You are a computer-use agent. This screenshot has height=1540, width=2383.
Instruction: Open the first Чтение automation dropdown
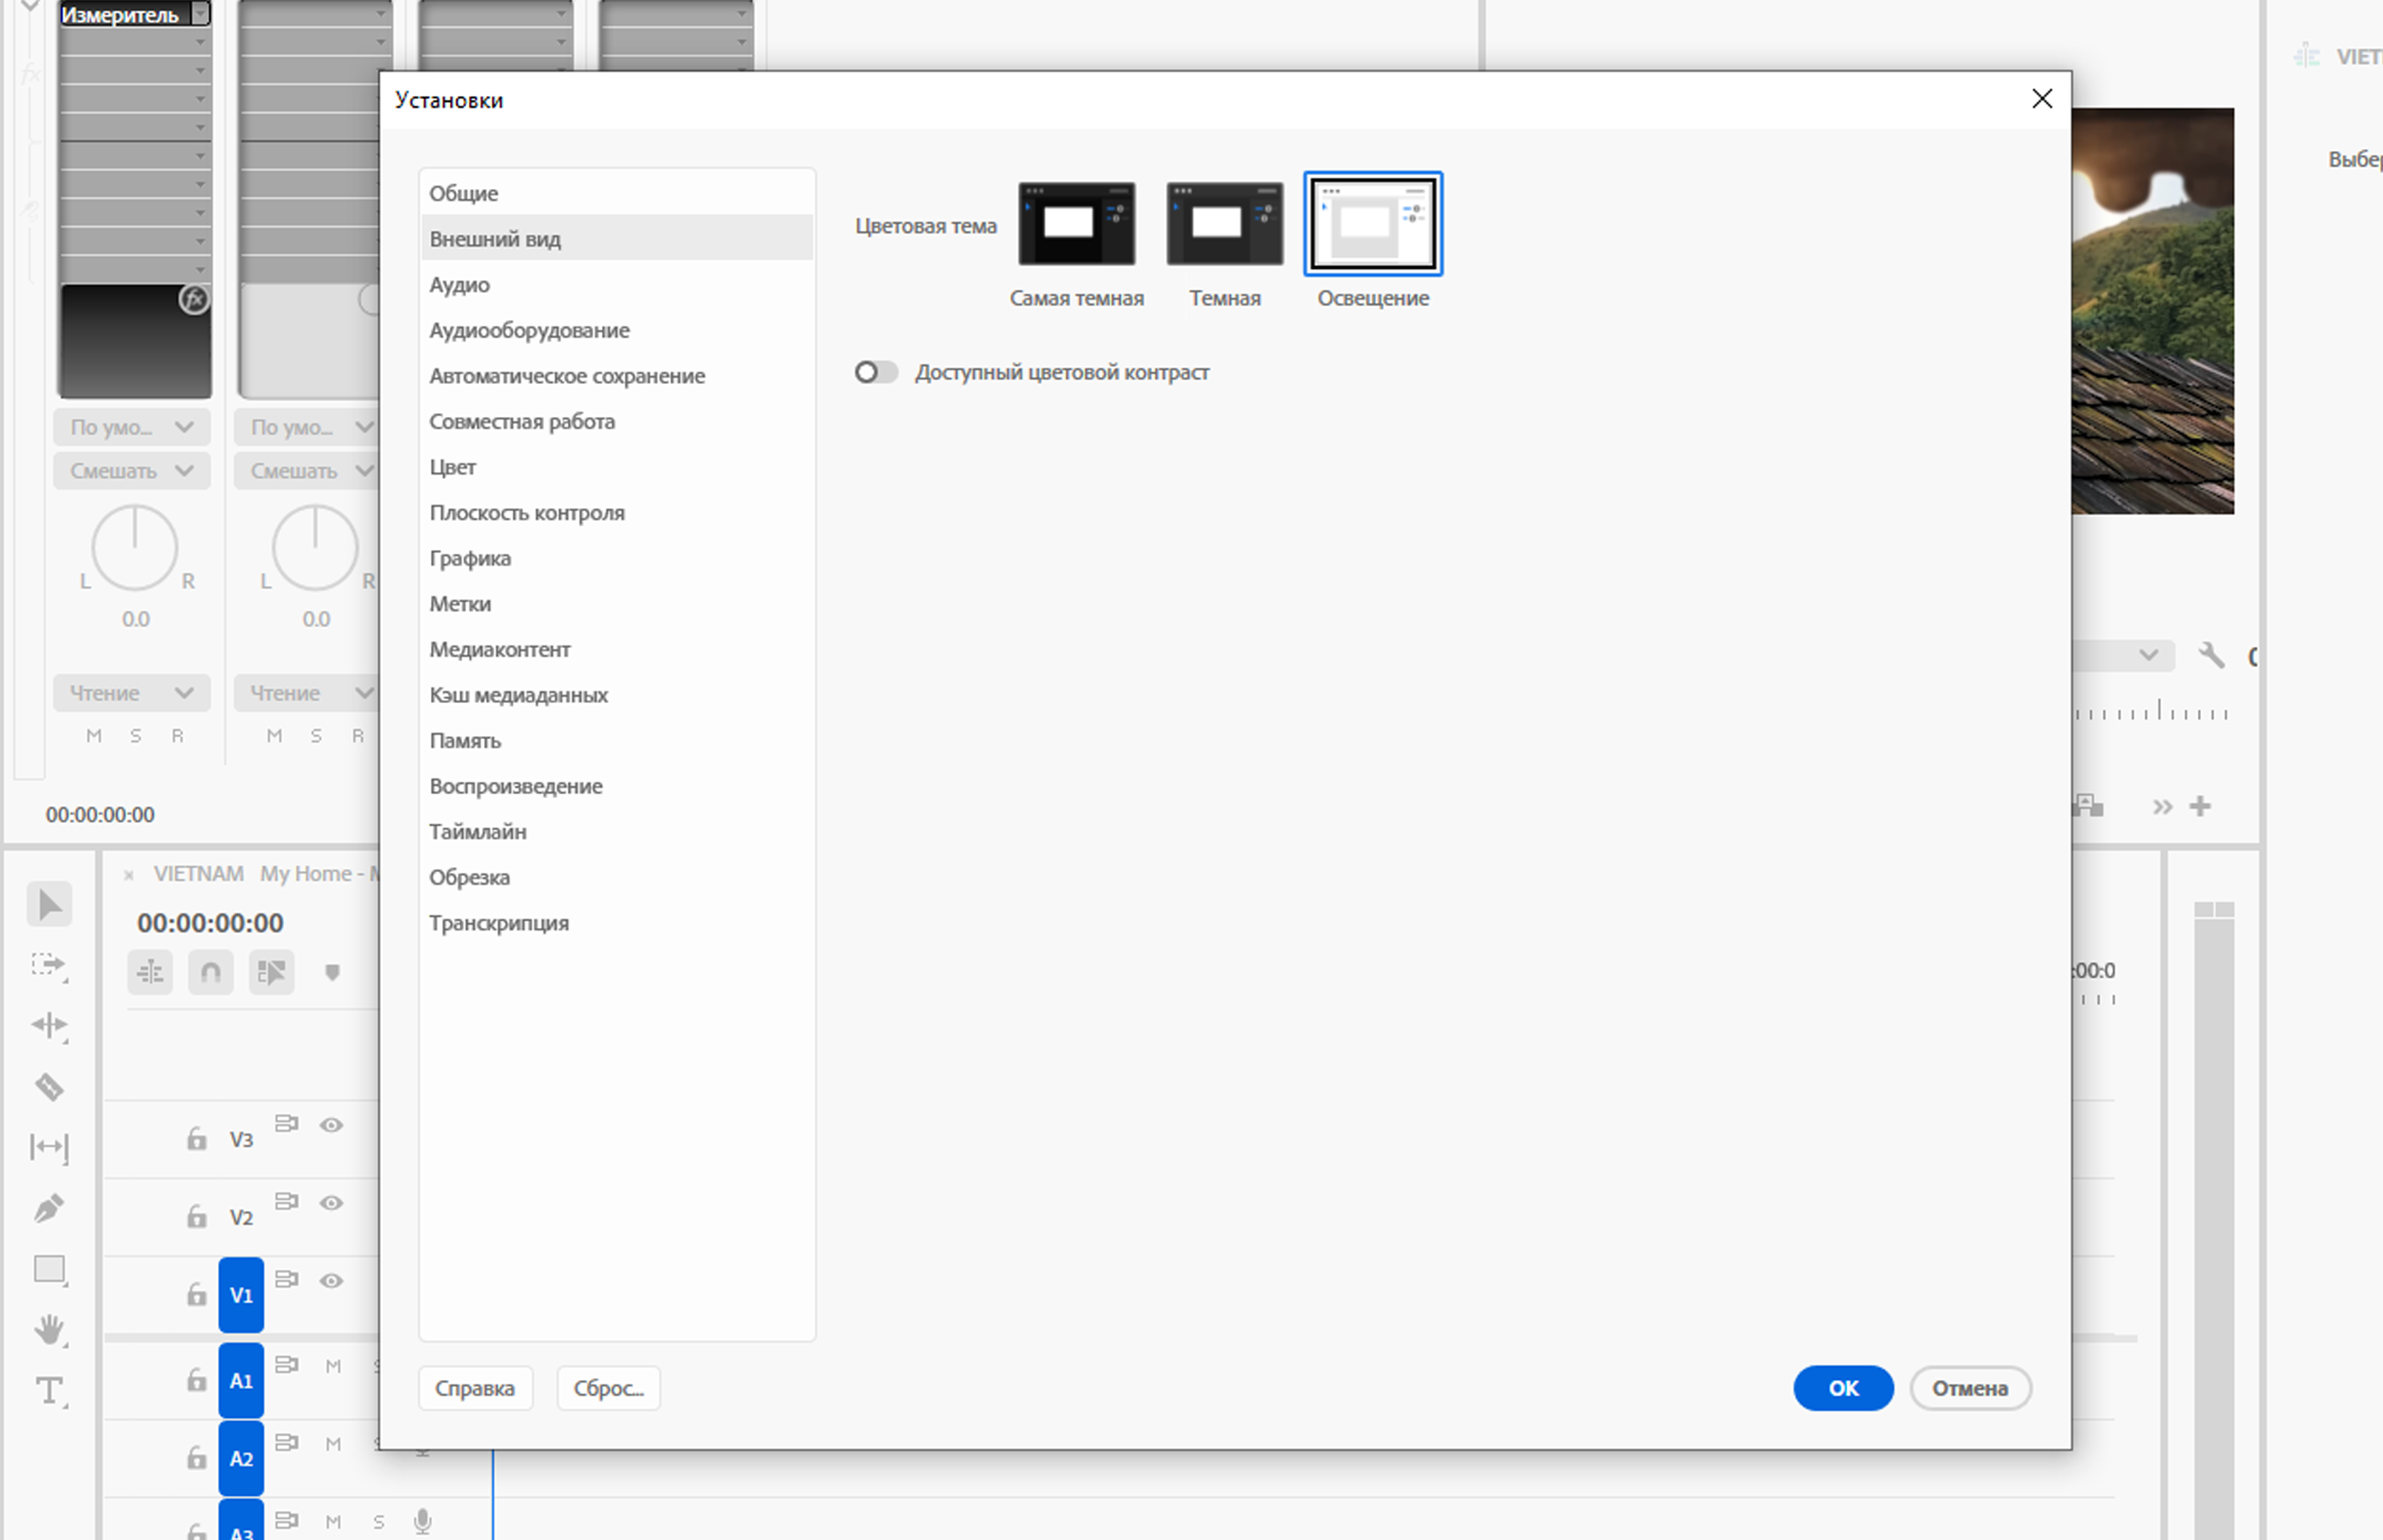[x=132, y=693]
